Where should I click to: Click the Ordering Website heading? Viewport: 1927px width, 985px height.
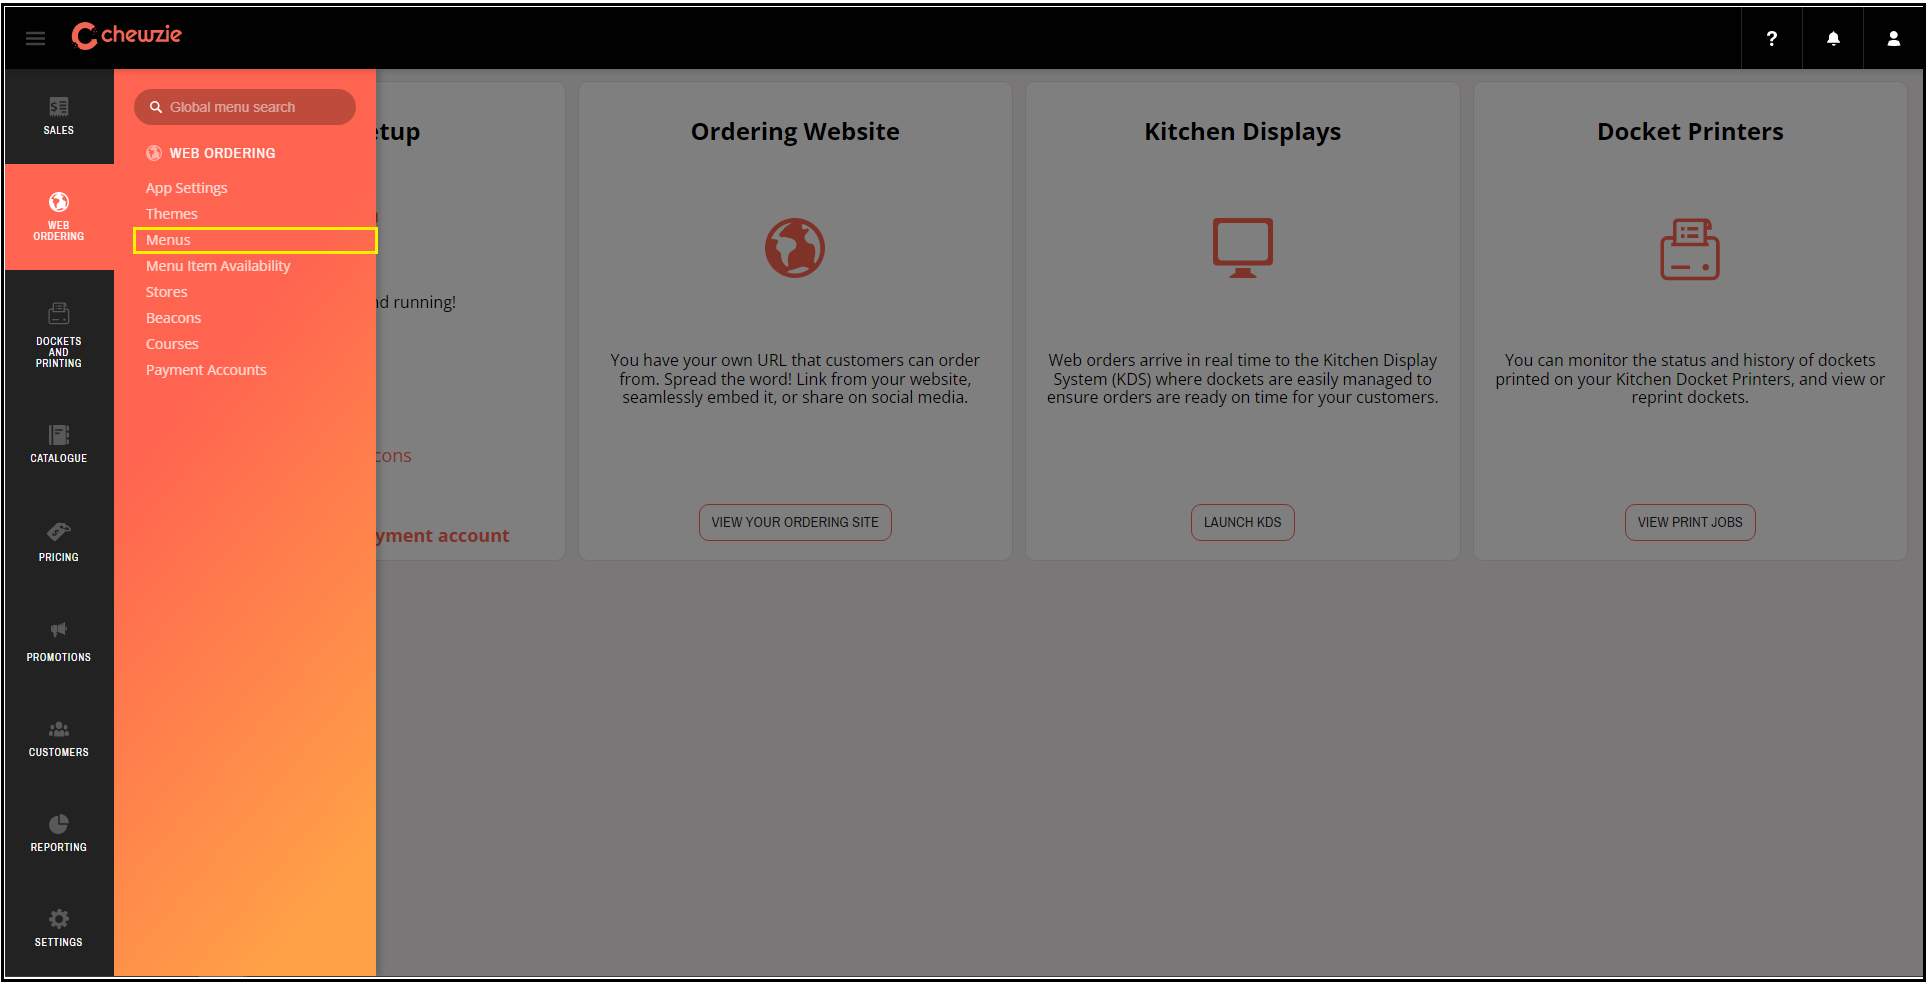795,132
